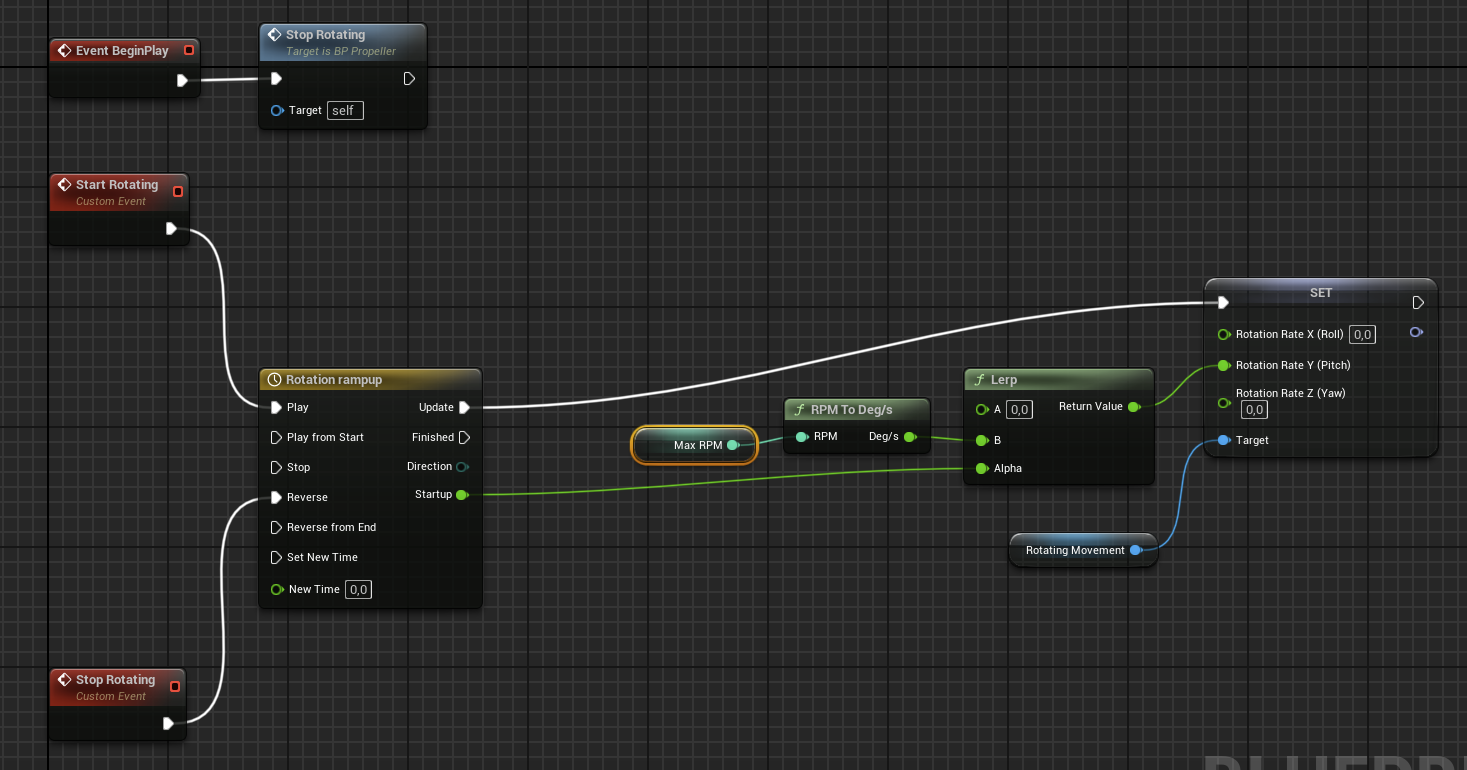Viewport: 1467px width, 770px height.
Task: Click the Lerp node's A input pin
Action: pos(982,409)
